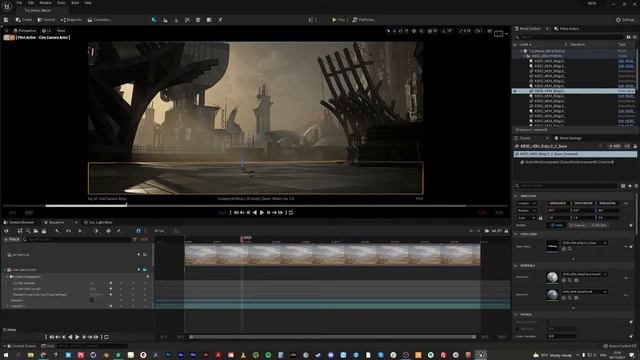Open the Build menu

coord(75,3)
